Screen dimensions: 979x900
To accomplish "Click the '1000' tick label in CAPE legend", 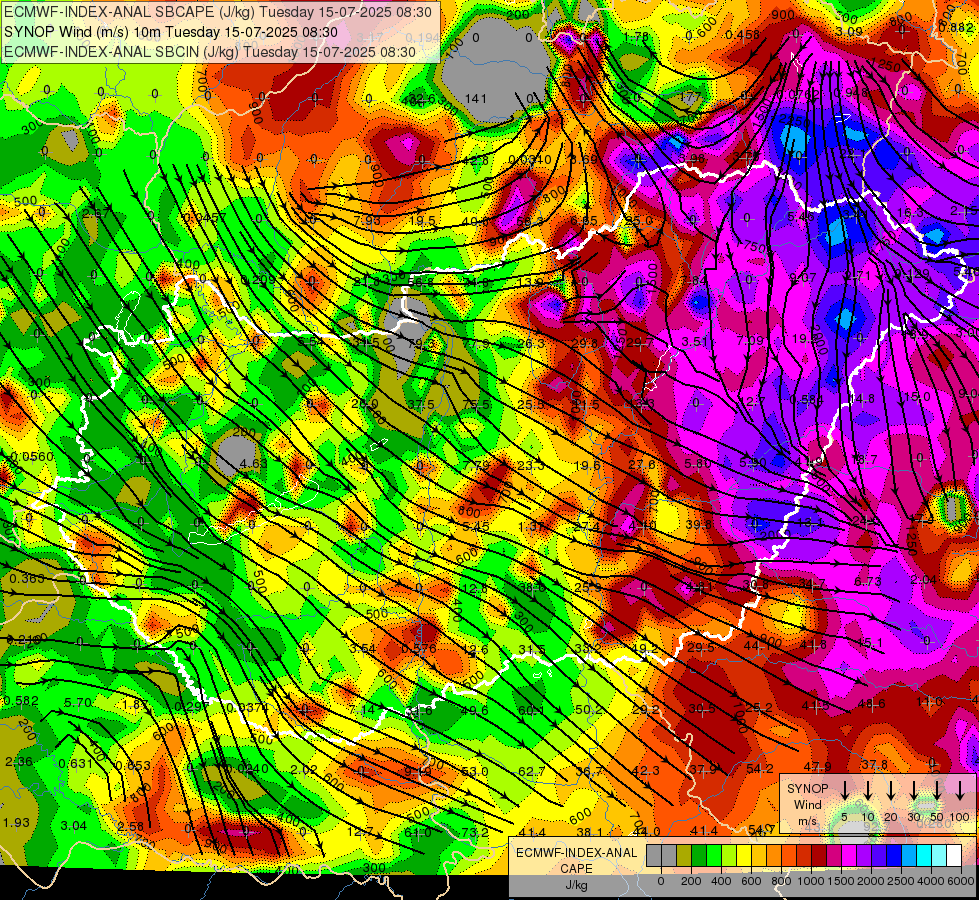I will point(811,881).
